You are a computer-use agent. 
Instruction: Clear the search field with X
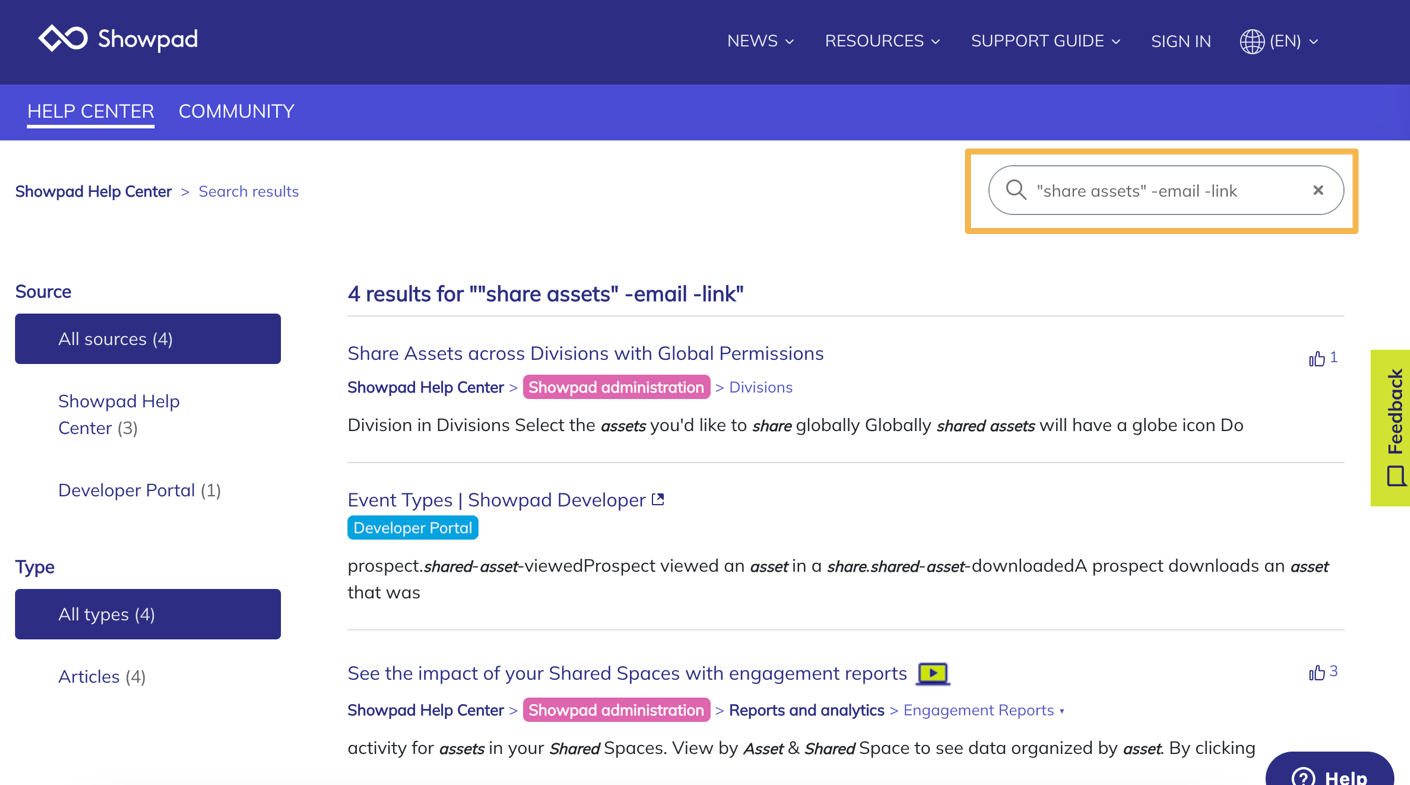click(1318, 190)
